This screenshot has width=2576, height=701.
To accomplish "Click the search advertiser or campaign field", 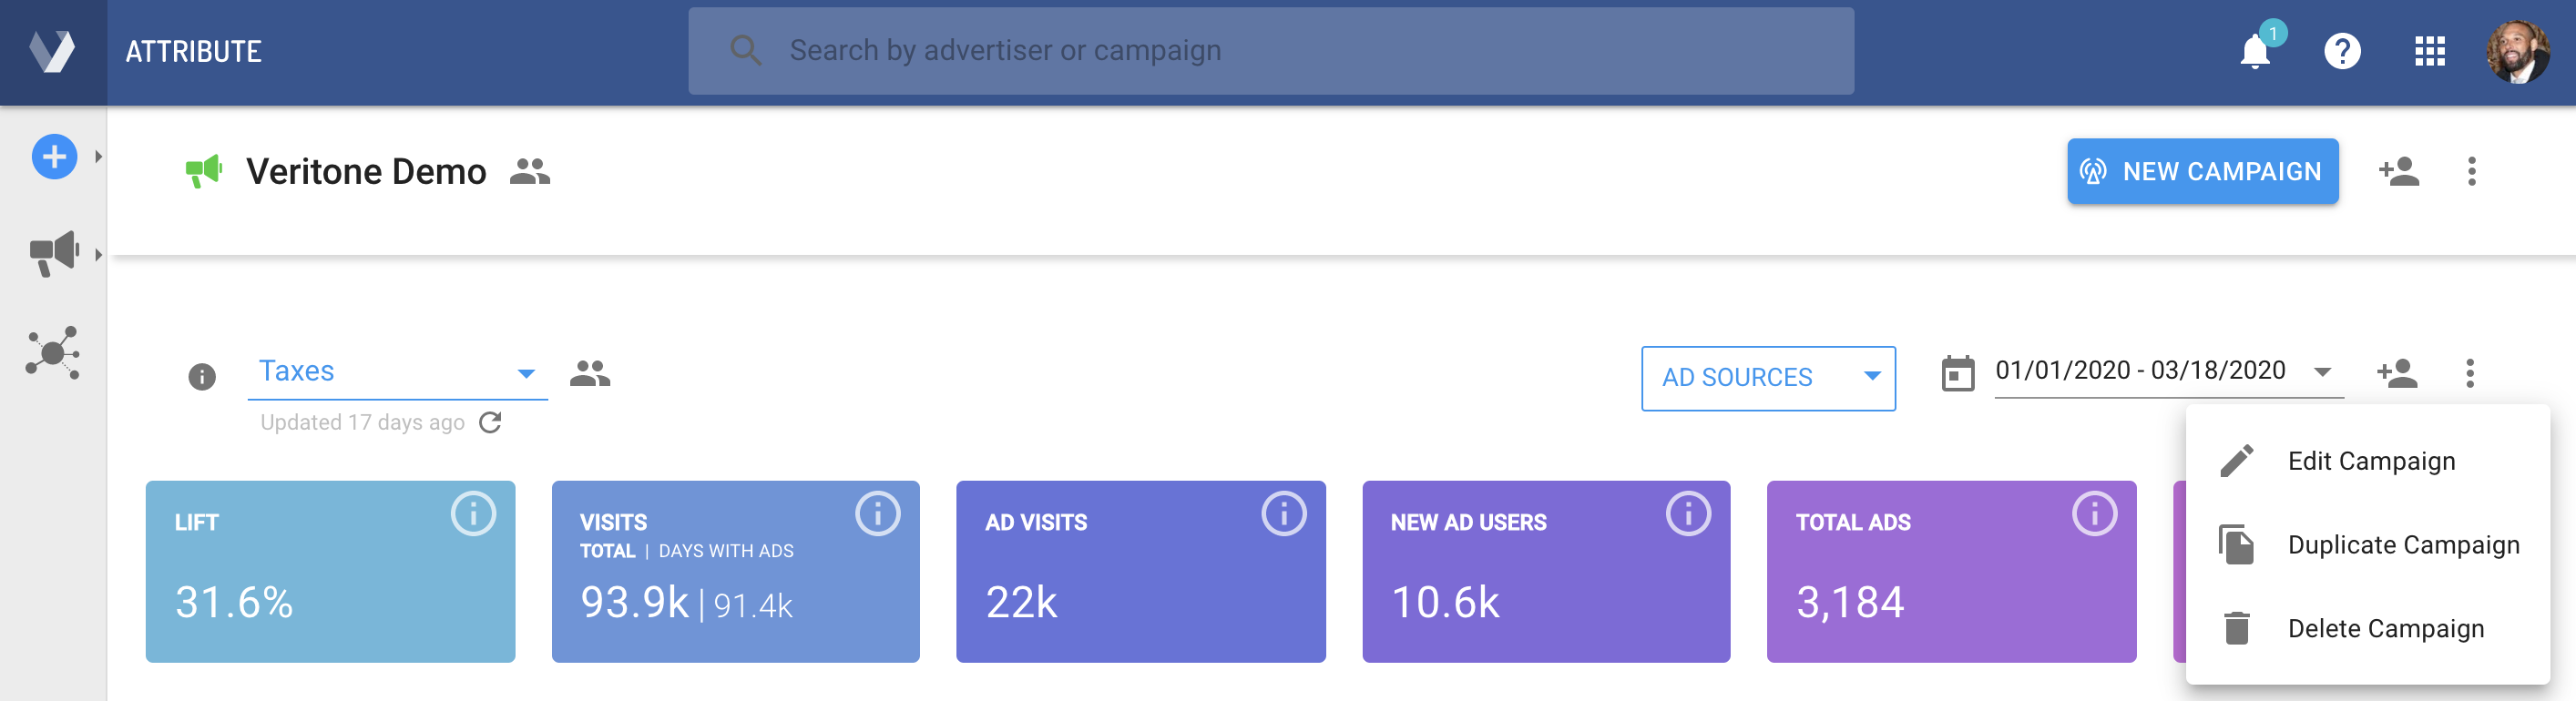I will coord(1270,51).
